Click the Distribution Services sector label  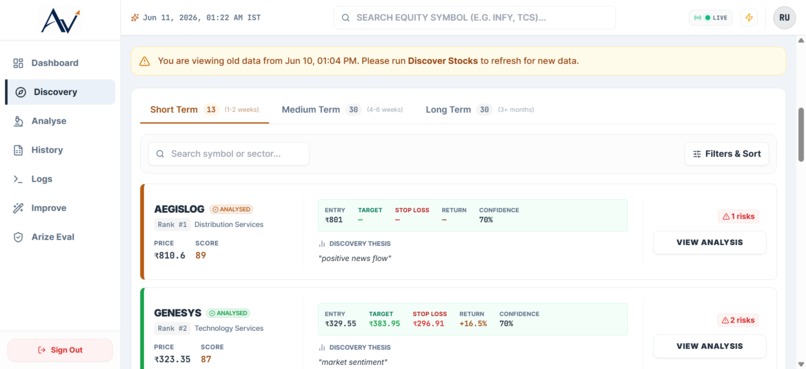click(x=229, y=225)
